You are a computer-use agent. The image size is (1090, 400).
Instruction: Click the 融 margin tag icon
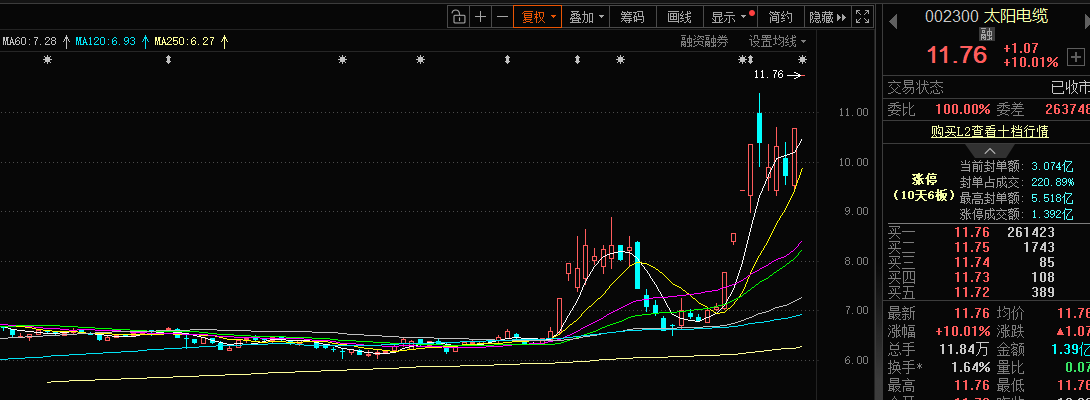coord(987,33)
